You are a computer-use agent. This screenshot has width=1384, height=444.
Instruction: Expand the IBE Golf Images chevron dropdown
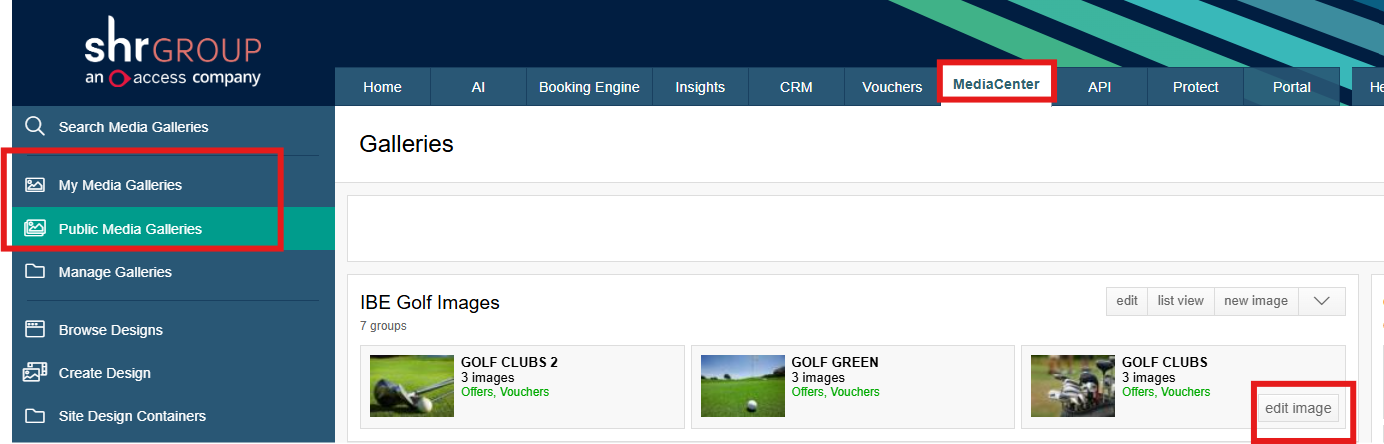pos(1322,301)
